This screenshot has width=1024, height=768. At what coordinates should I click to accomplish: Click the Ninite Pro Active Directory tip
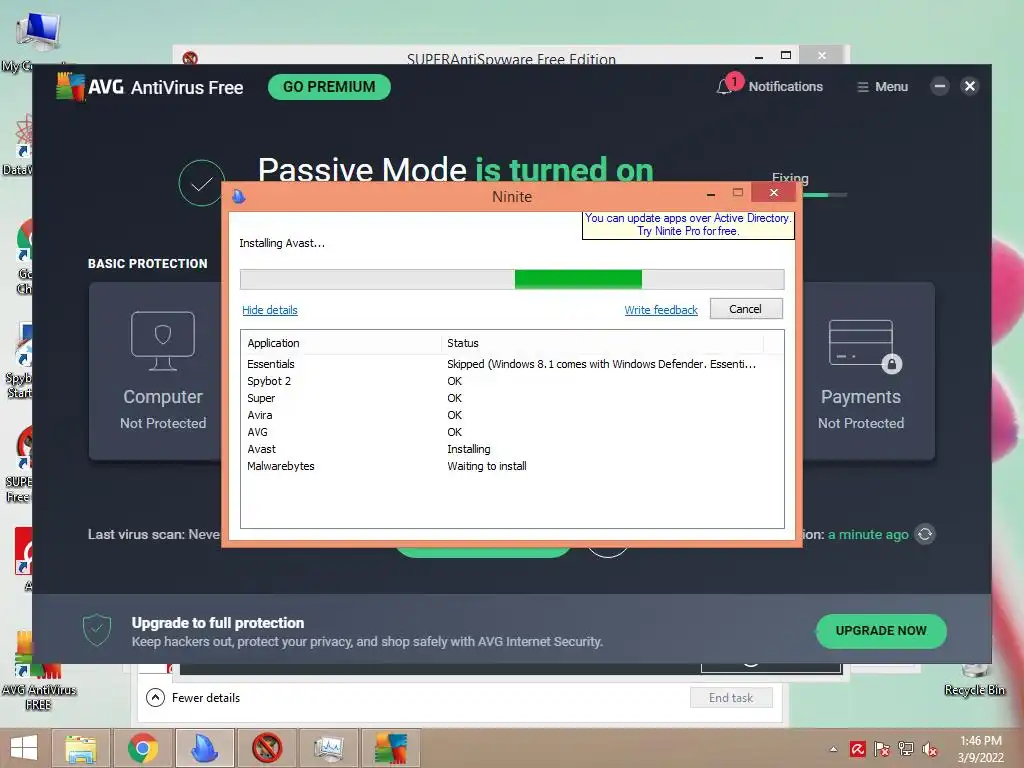pos(688,225)
